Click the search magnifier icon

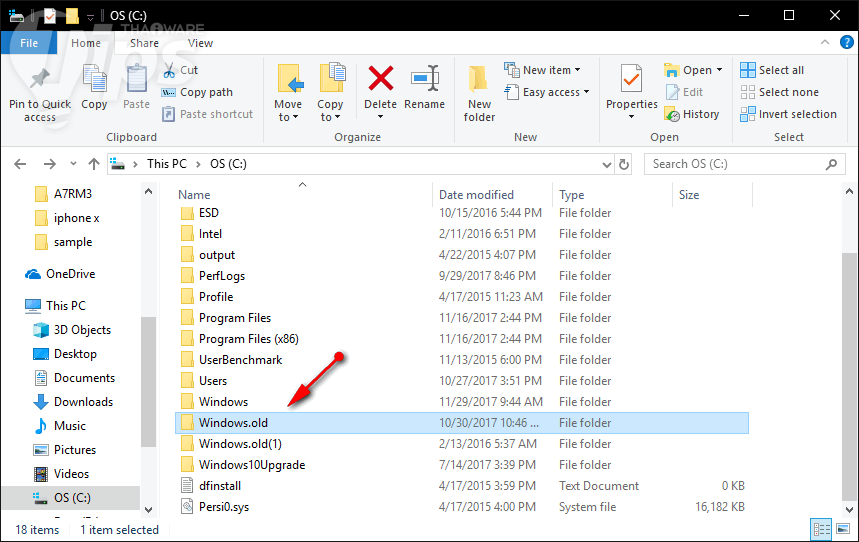tap(832, 164)
